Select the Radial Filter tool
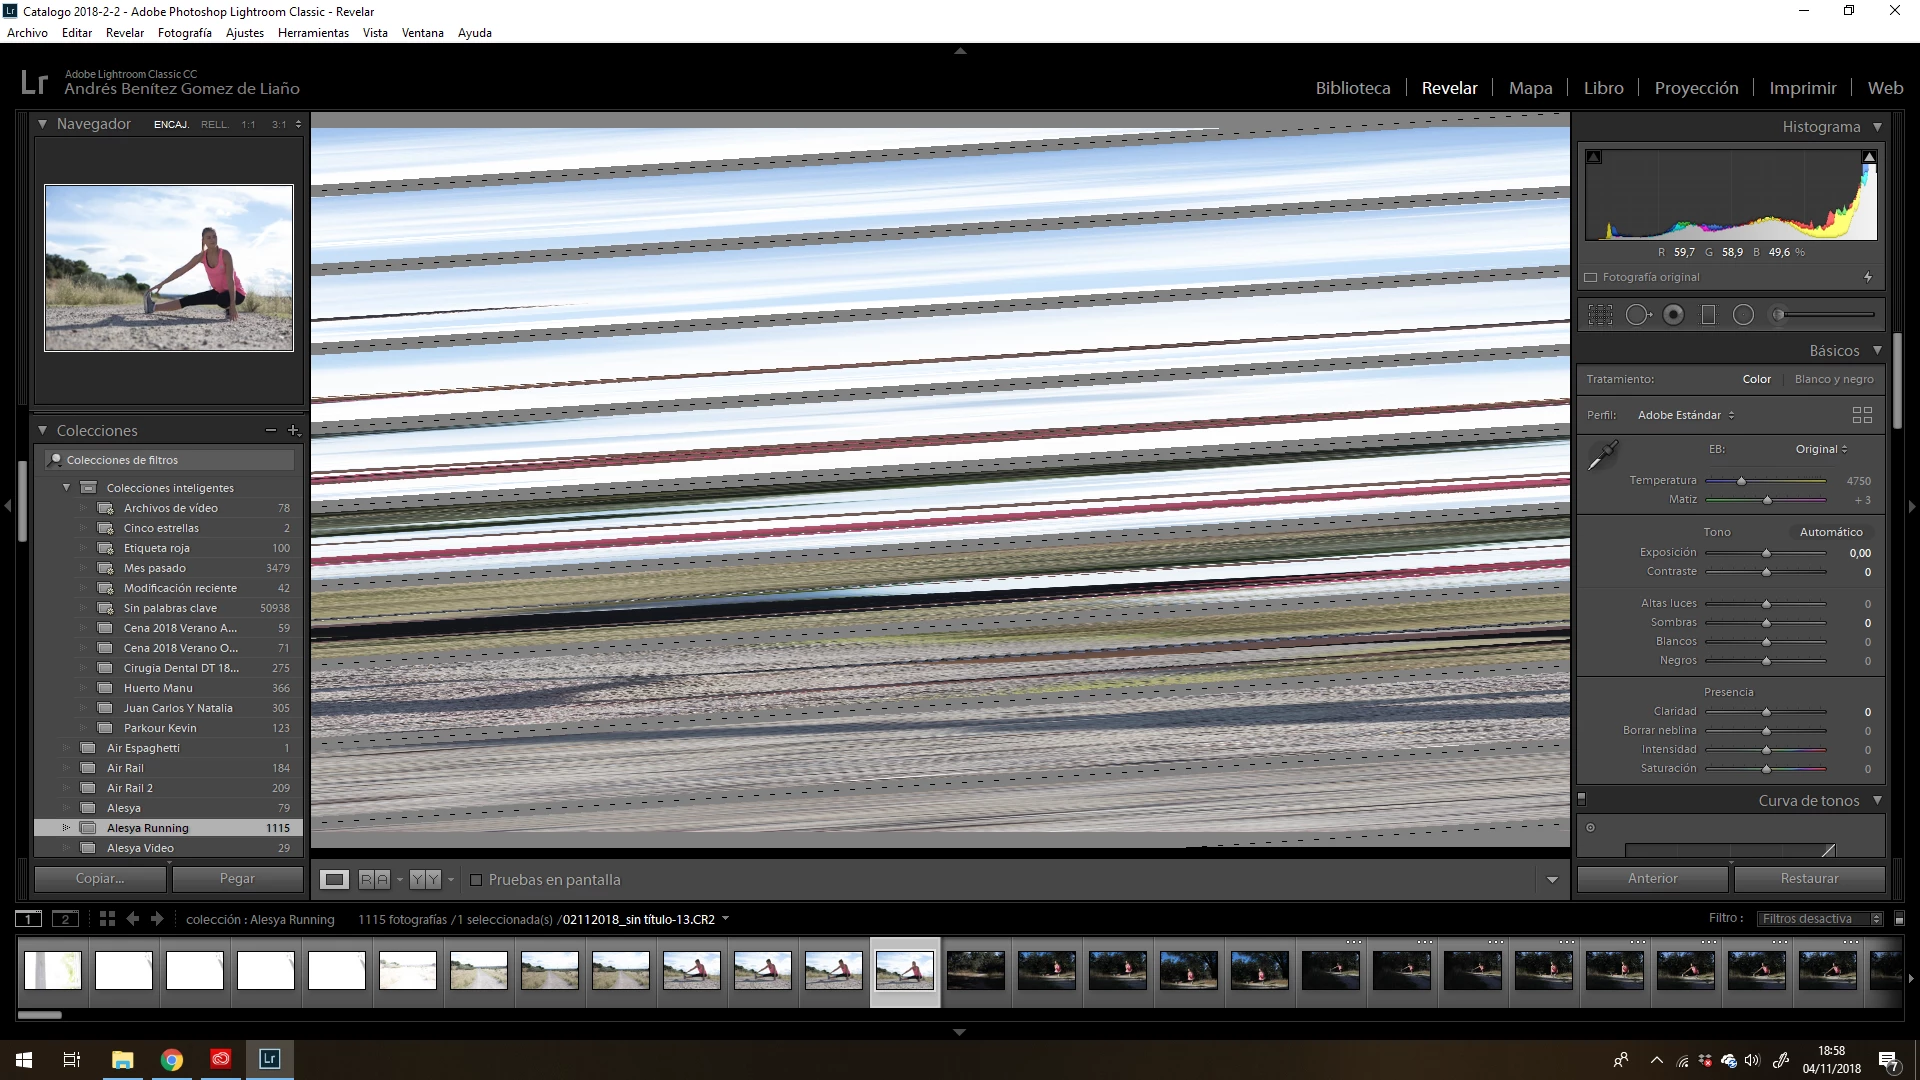 click(x=1743, y=315)
